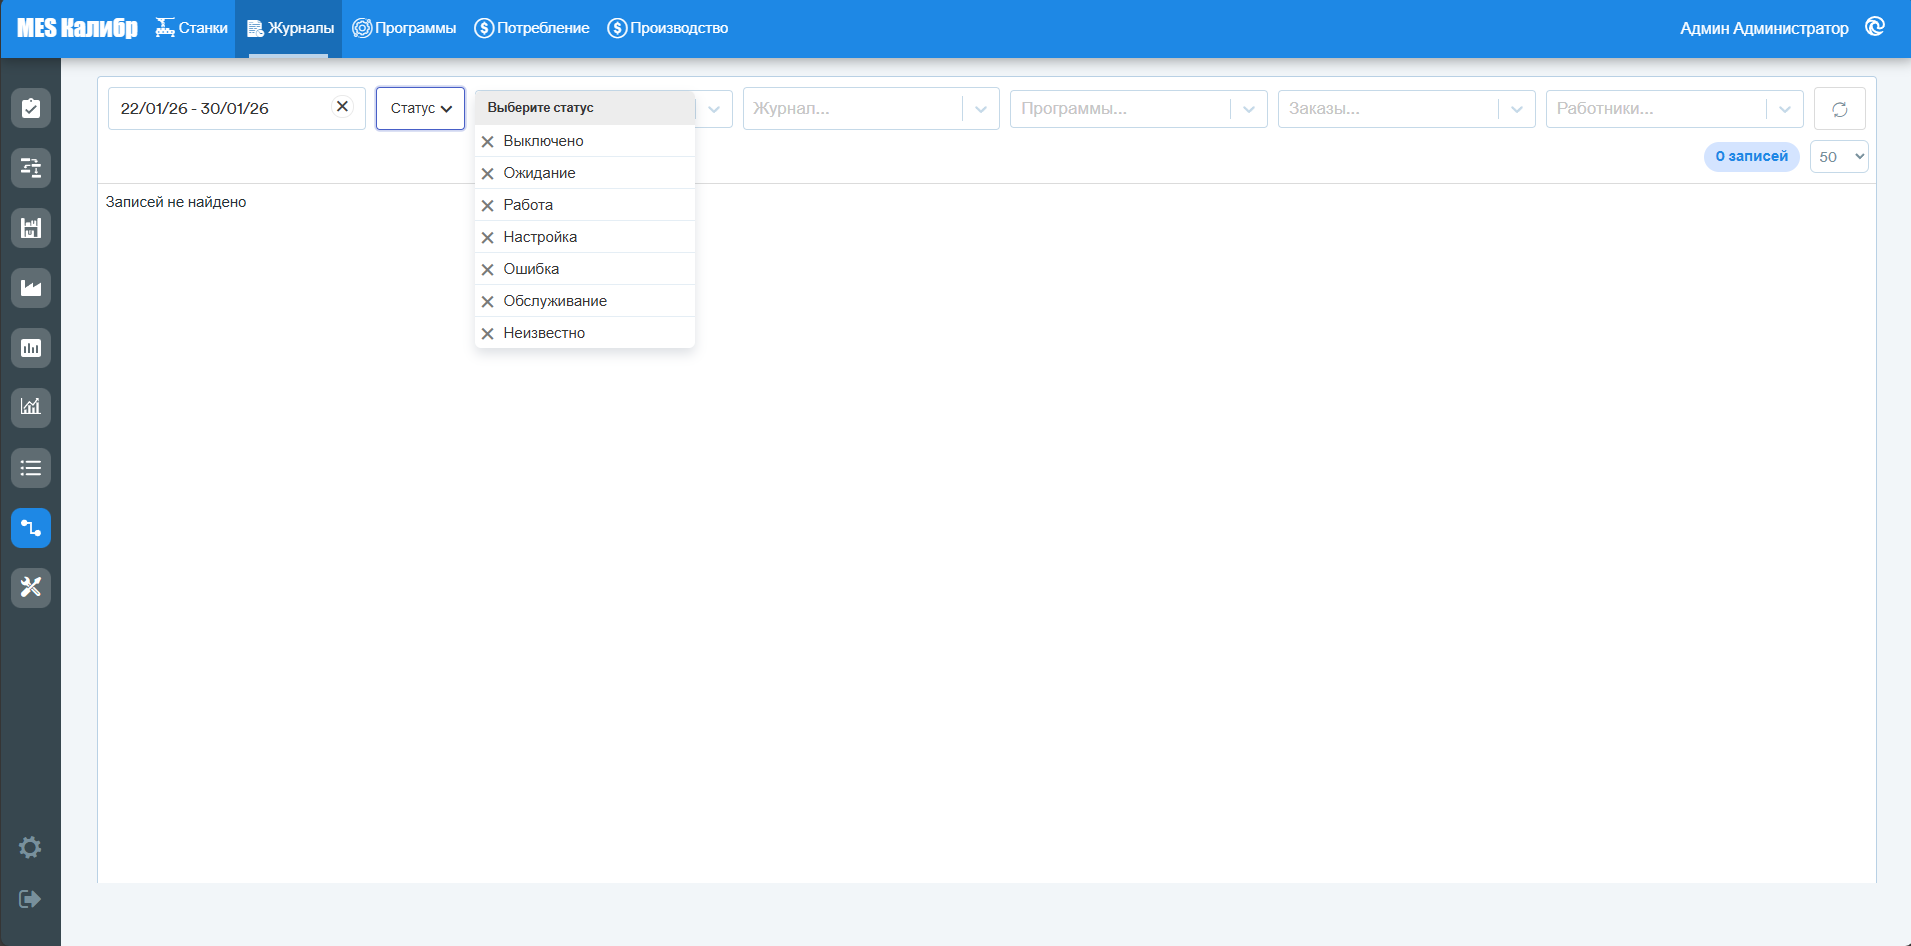Click the 0 записей badge

tap(1752, 156)
